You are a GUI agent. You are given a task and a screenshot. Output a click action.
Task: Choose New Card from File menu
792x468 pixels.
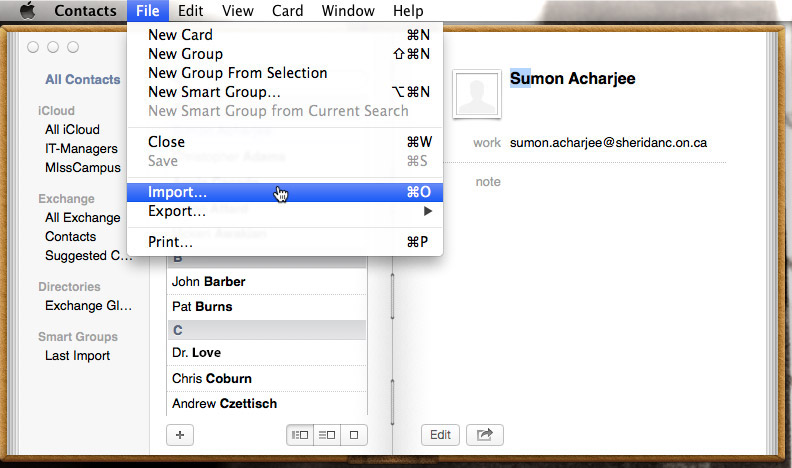285,35
